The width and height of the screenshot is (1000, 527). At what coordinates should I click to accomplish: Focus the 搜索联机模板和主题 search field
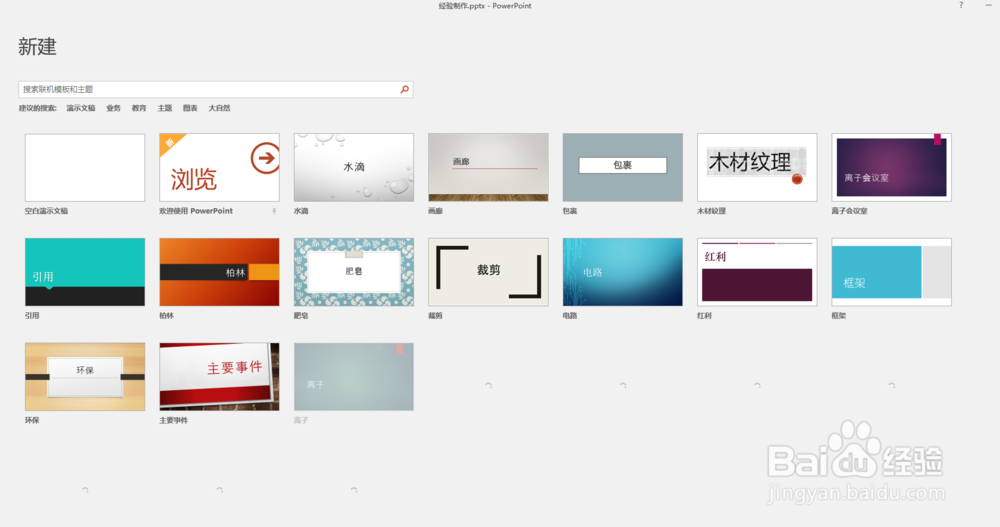216,89
